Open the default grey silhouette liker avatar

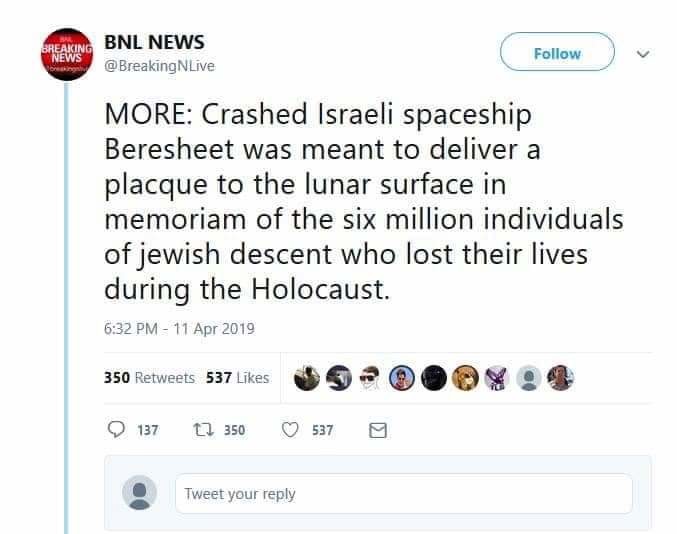(x=527, y=378)
